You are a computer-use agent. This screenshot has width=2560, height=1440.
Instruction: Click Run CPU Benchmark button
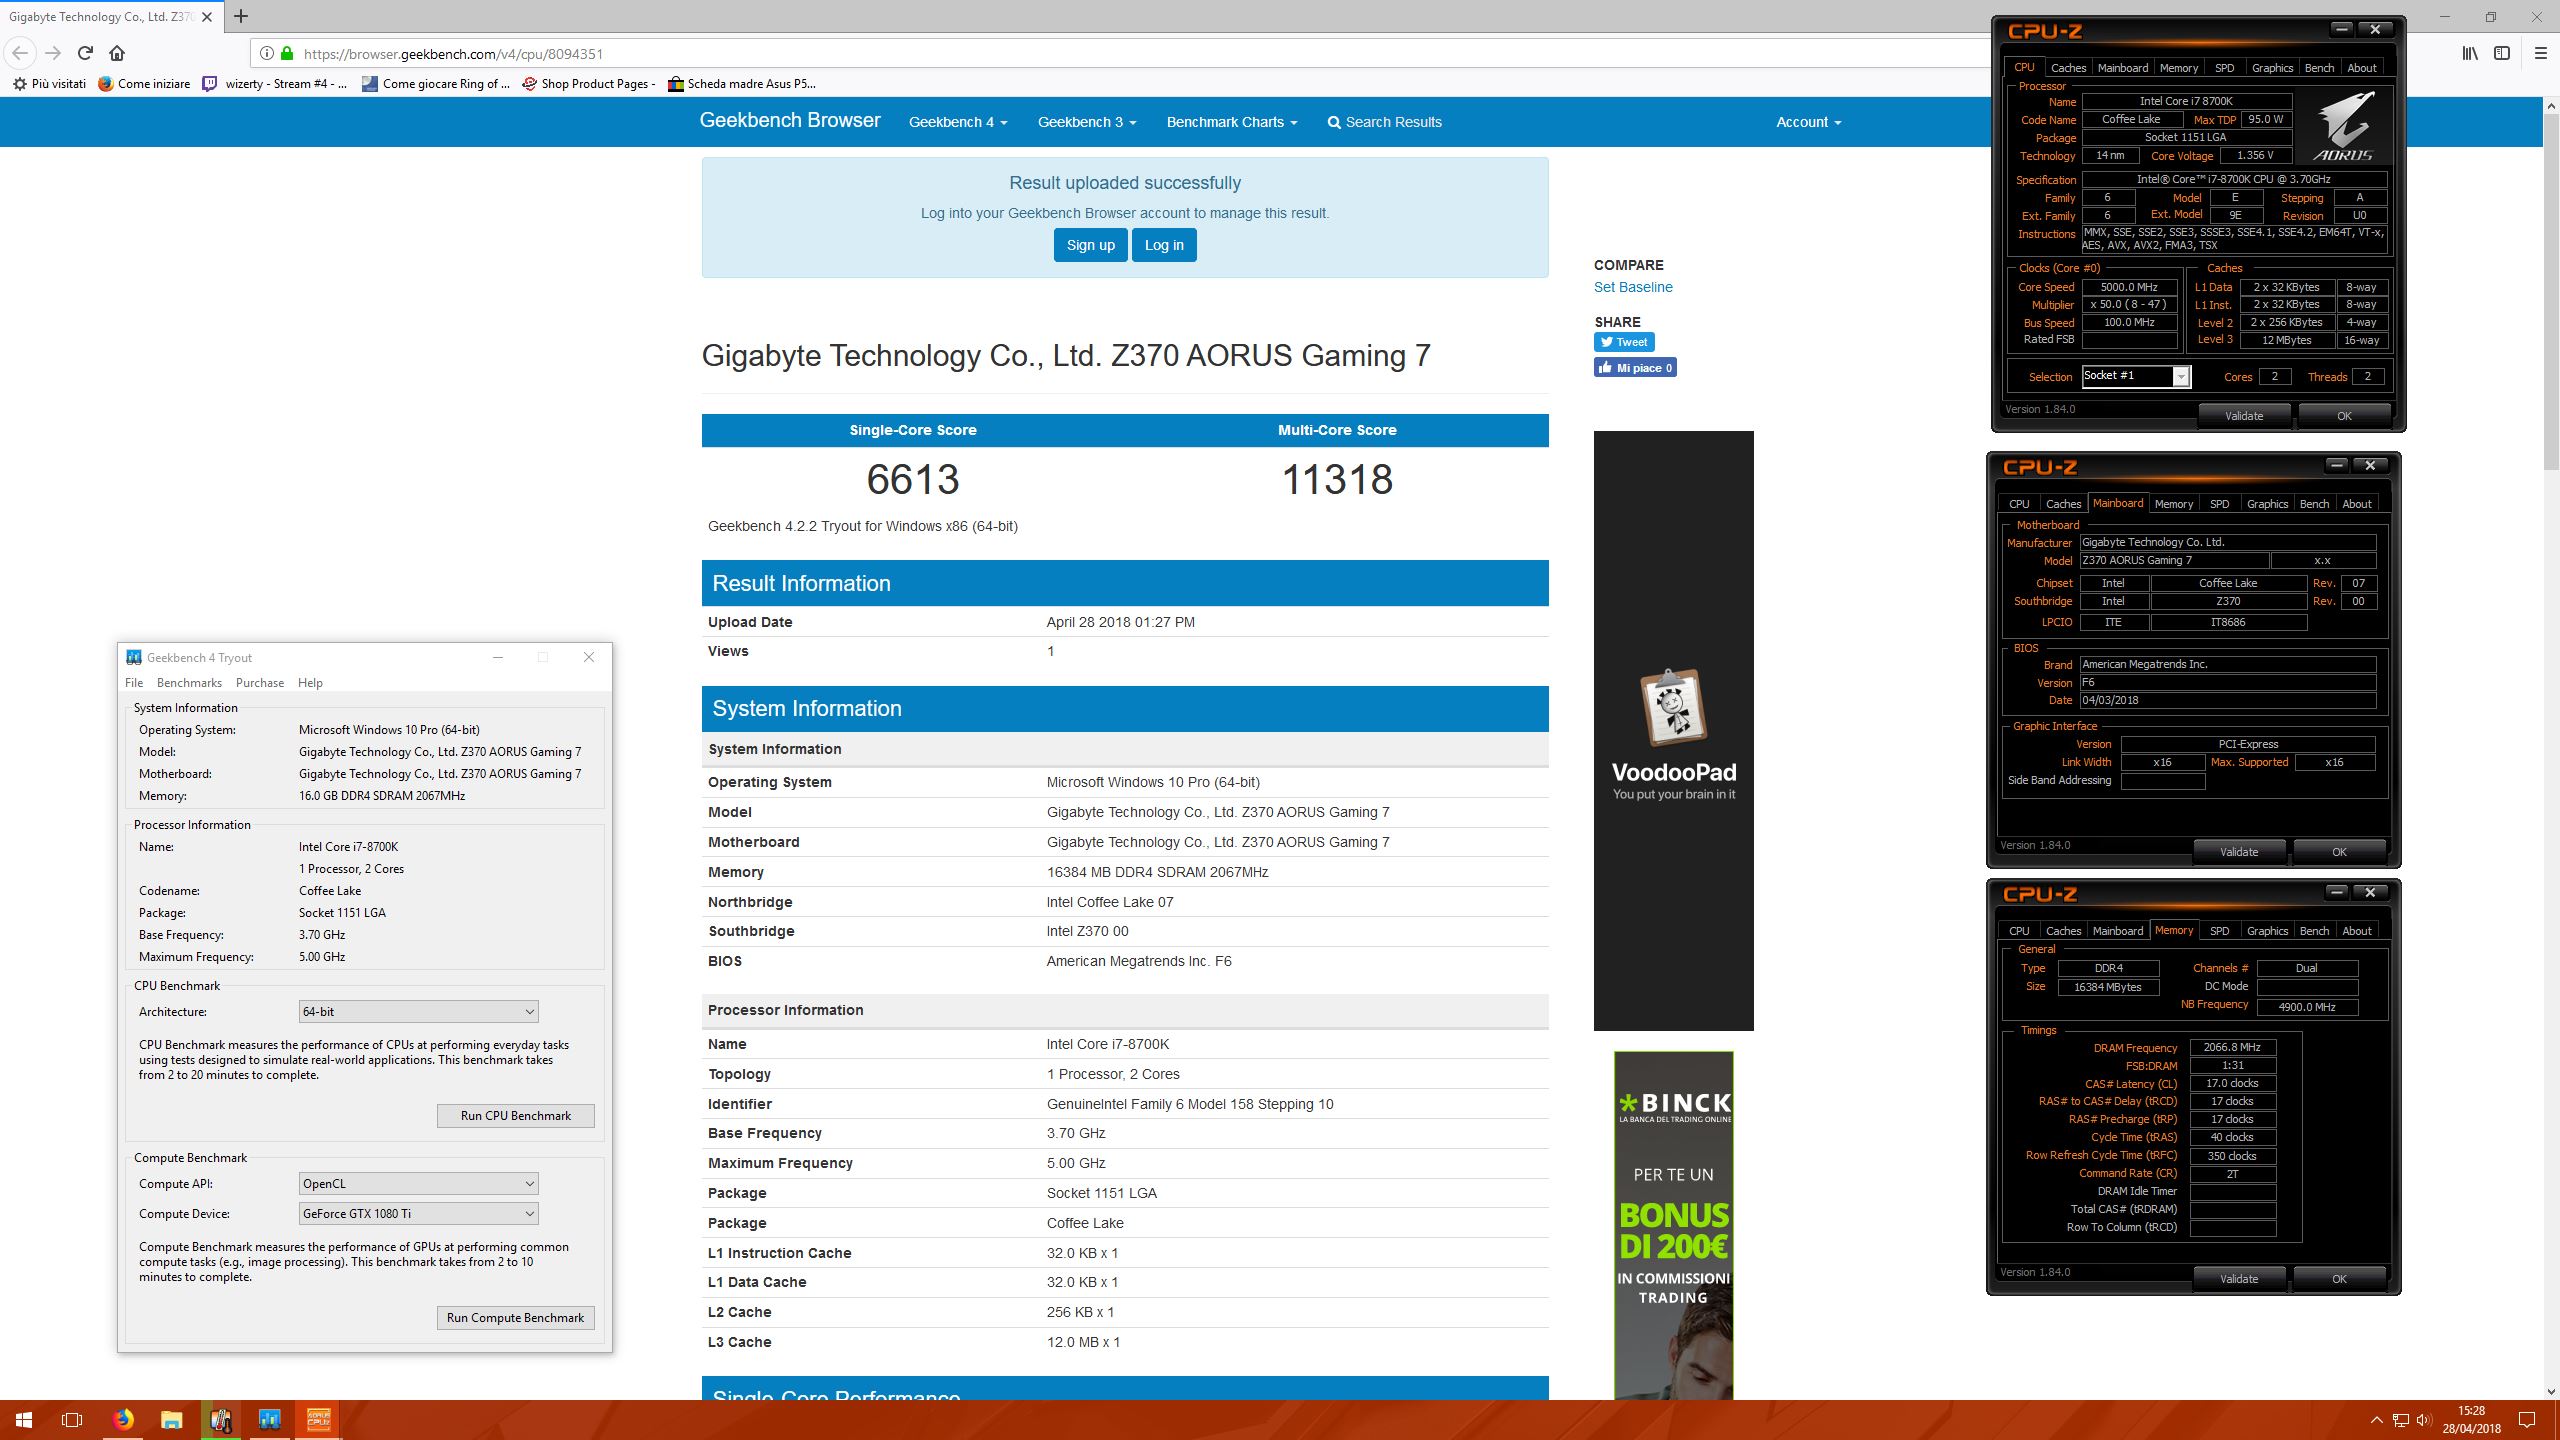(516, 1116)
